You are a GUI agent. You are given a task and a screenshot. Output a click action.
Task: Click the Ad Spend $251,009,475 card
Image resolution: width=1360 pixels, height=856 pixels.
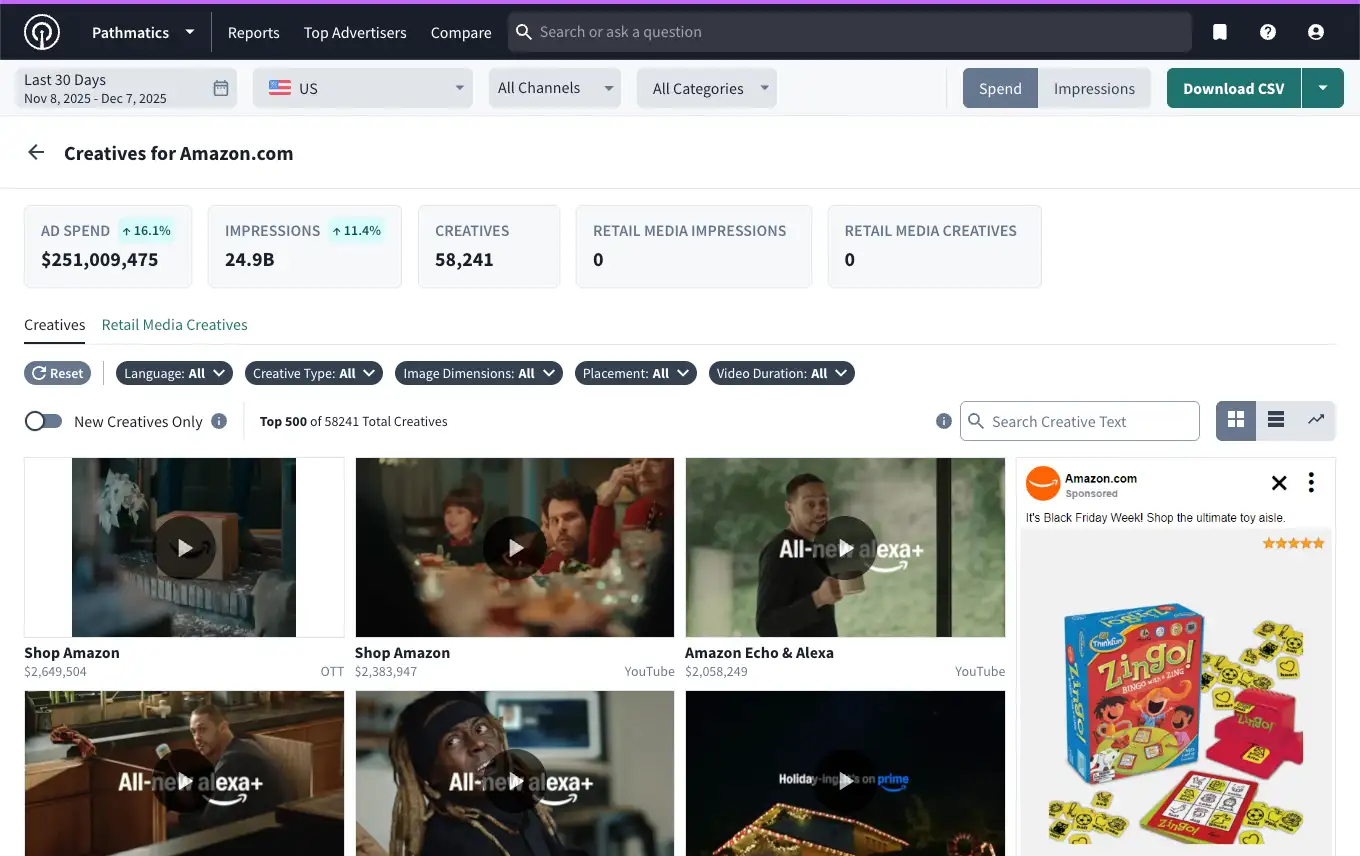coord(108,246)
